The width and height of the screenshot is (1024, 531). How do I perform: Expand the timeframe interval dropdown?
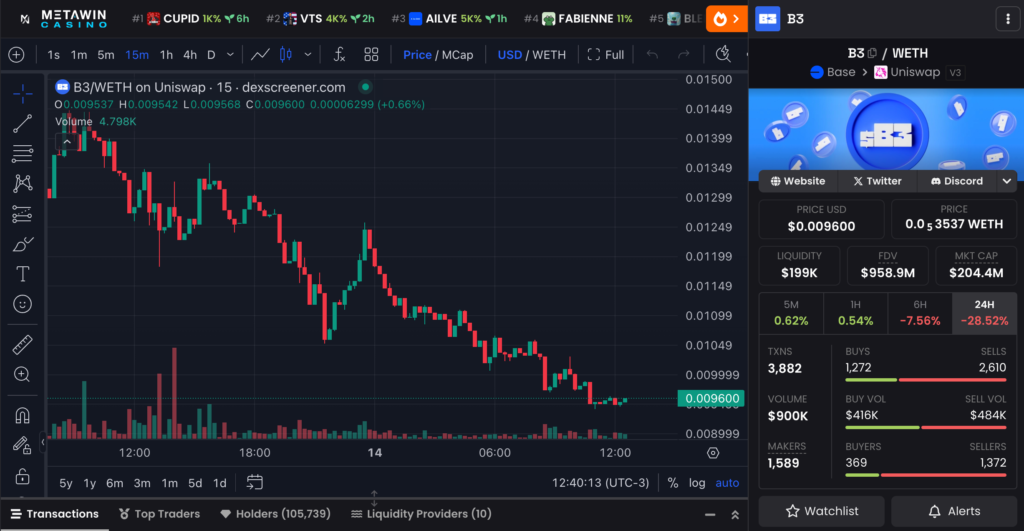tap(231, 55)
